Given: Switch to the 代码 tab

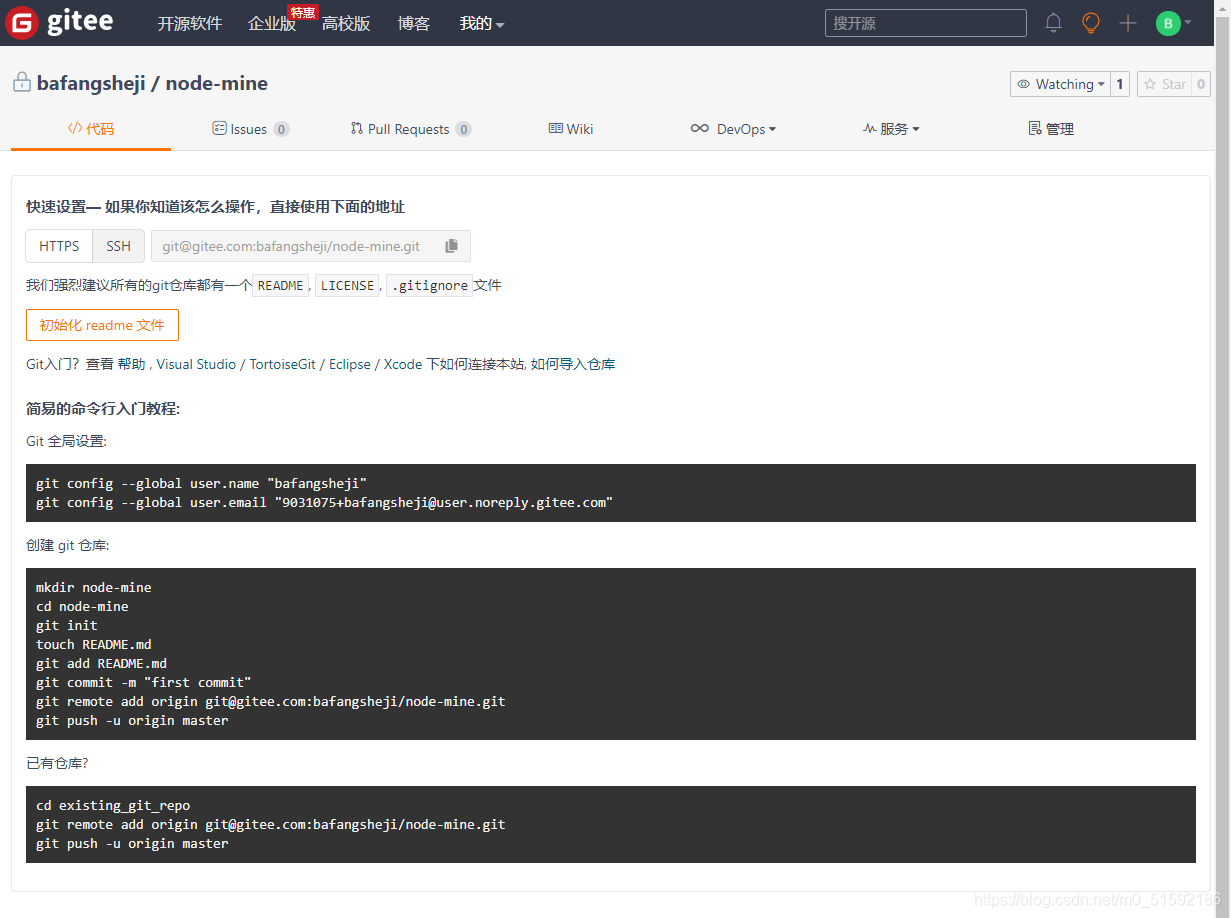Looking at the screenshot, I should pyautogui.click(x=91, y=129).
